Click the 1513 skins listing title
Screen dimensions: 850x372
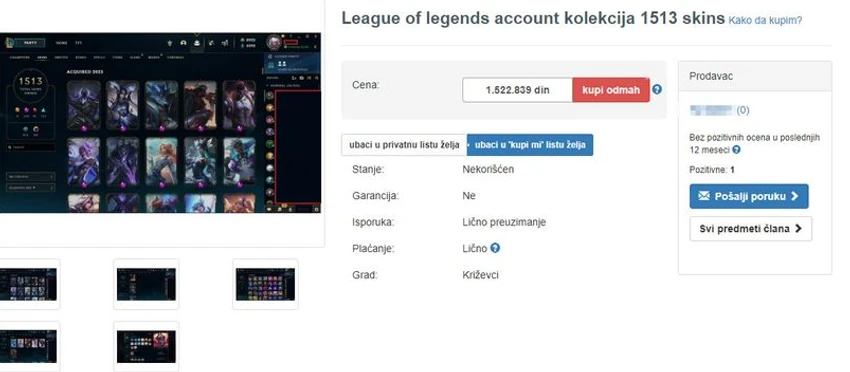pyautogui.click(x=533, y=18)
